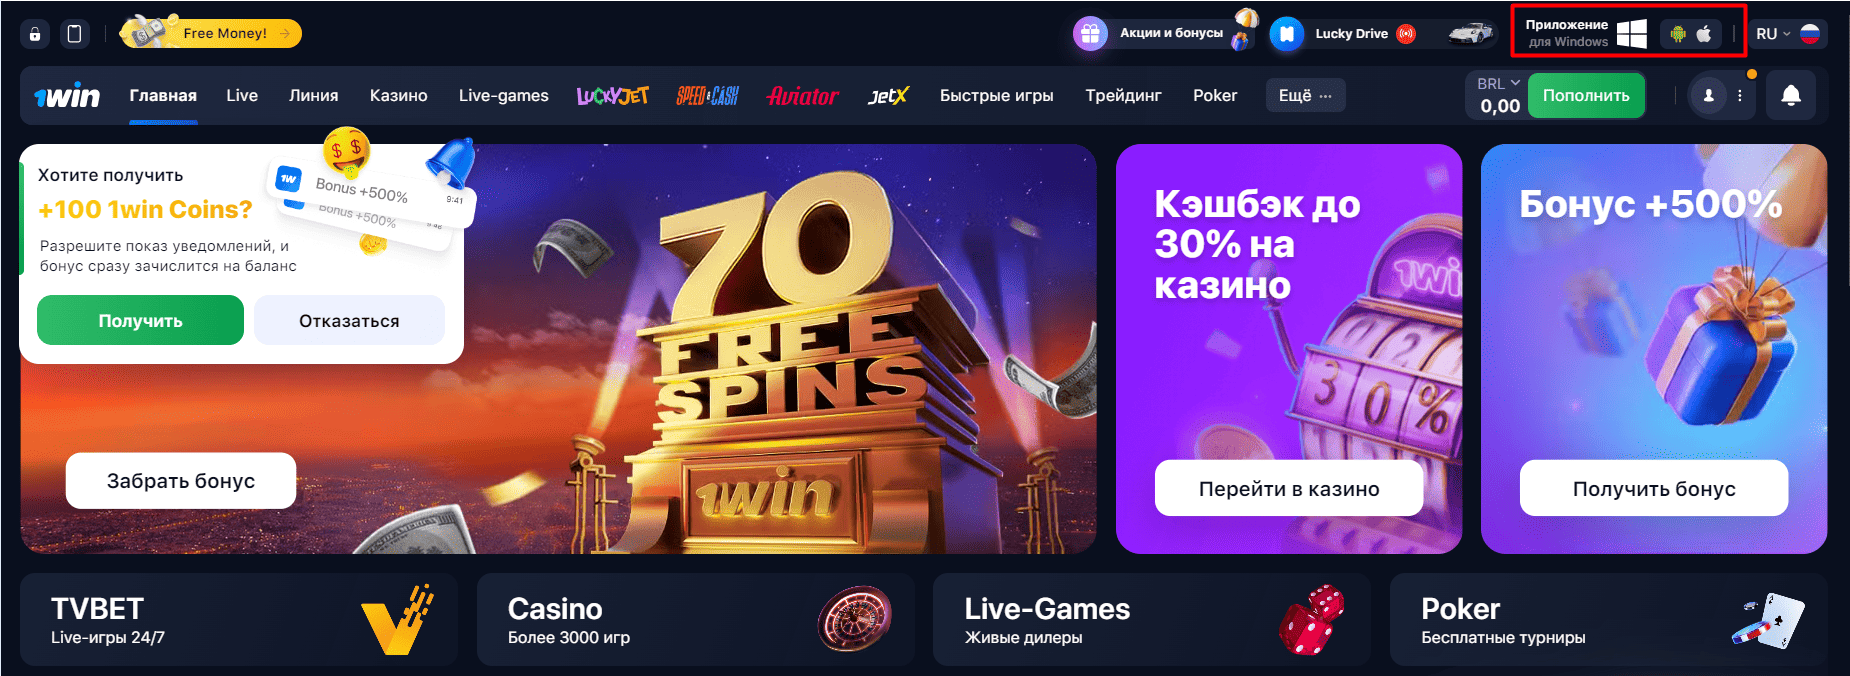
Task: Click the lock icon in top bar
Action: click(x=35, y=34)
